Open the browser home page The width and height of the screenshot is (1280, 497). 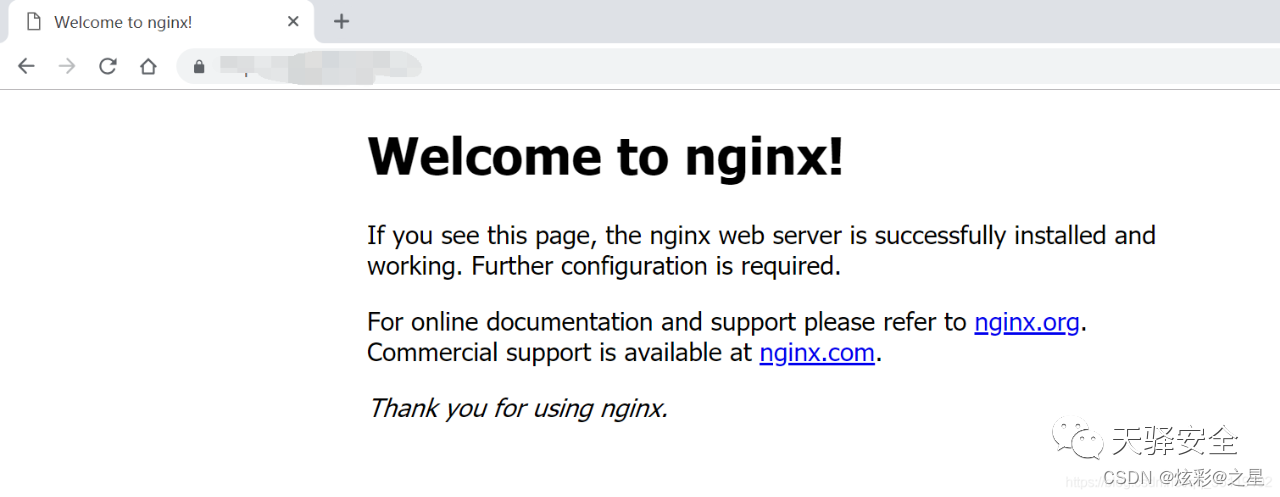tap(148, 66)
